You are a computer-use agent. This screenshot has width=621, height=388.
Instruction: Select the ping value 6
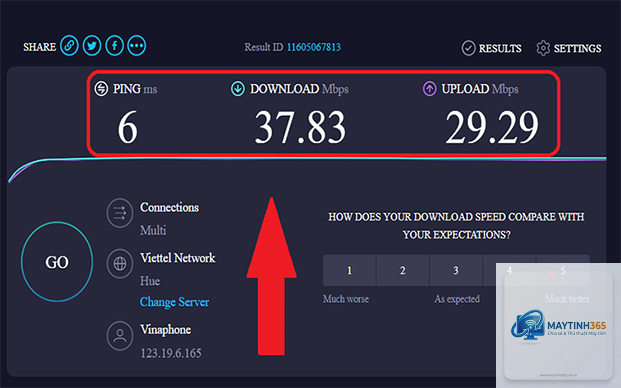click(128, 127)
